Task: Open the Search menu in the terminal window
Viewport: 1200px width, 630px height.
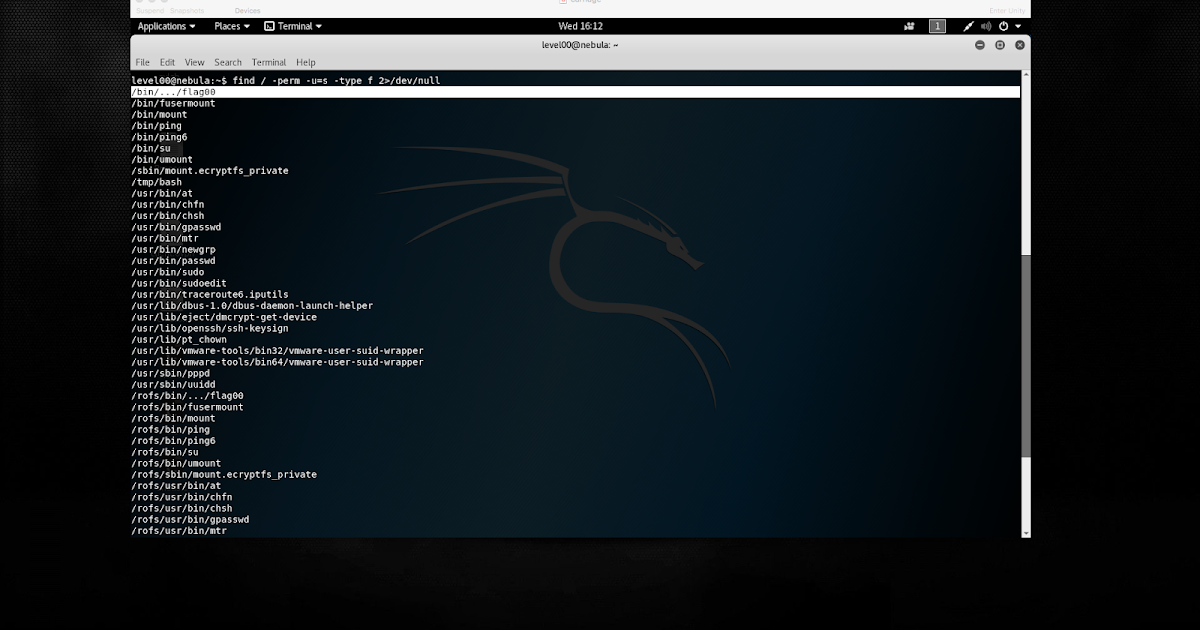Action: point(228,62)
